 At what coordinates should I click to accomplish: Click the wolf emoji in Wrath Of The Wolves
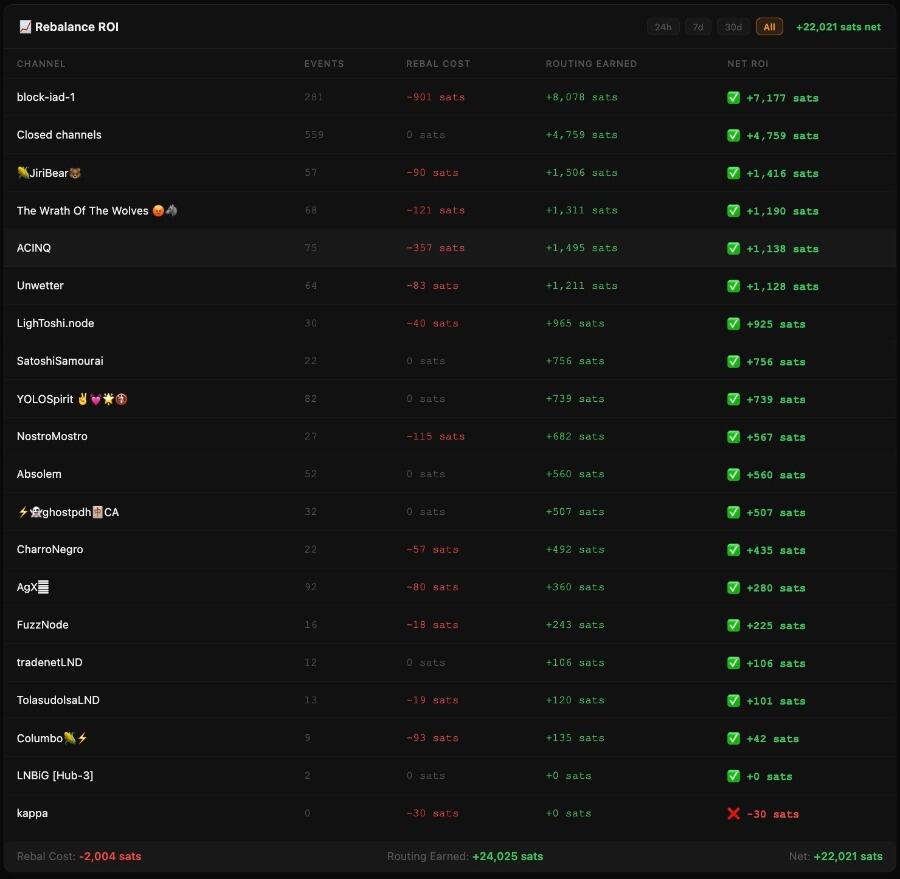pos(171,211)
